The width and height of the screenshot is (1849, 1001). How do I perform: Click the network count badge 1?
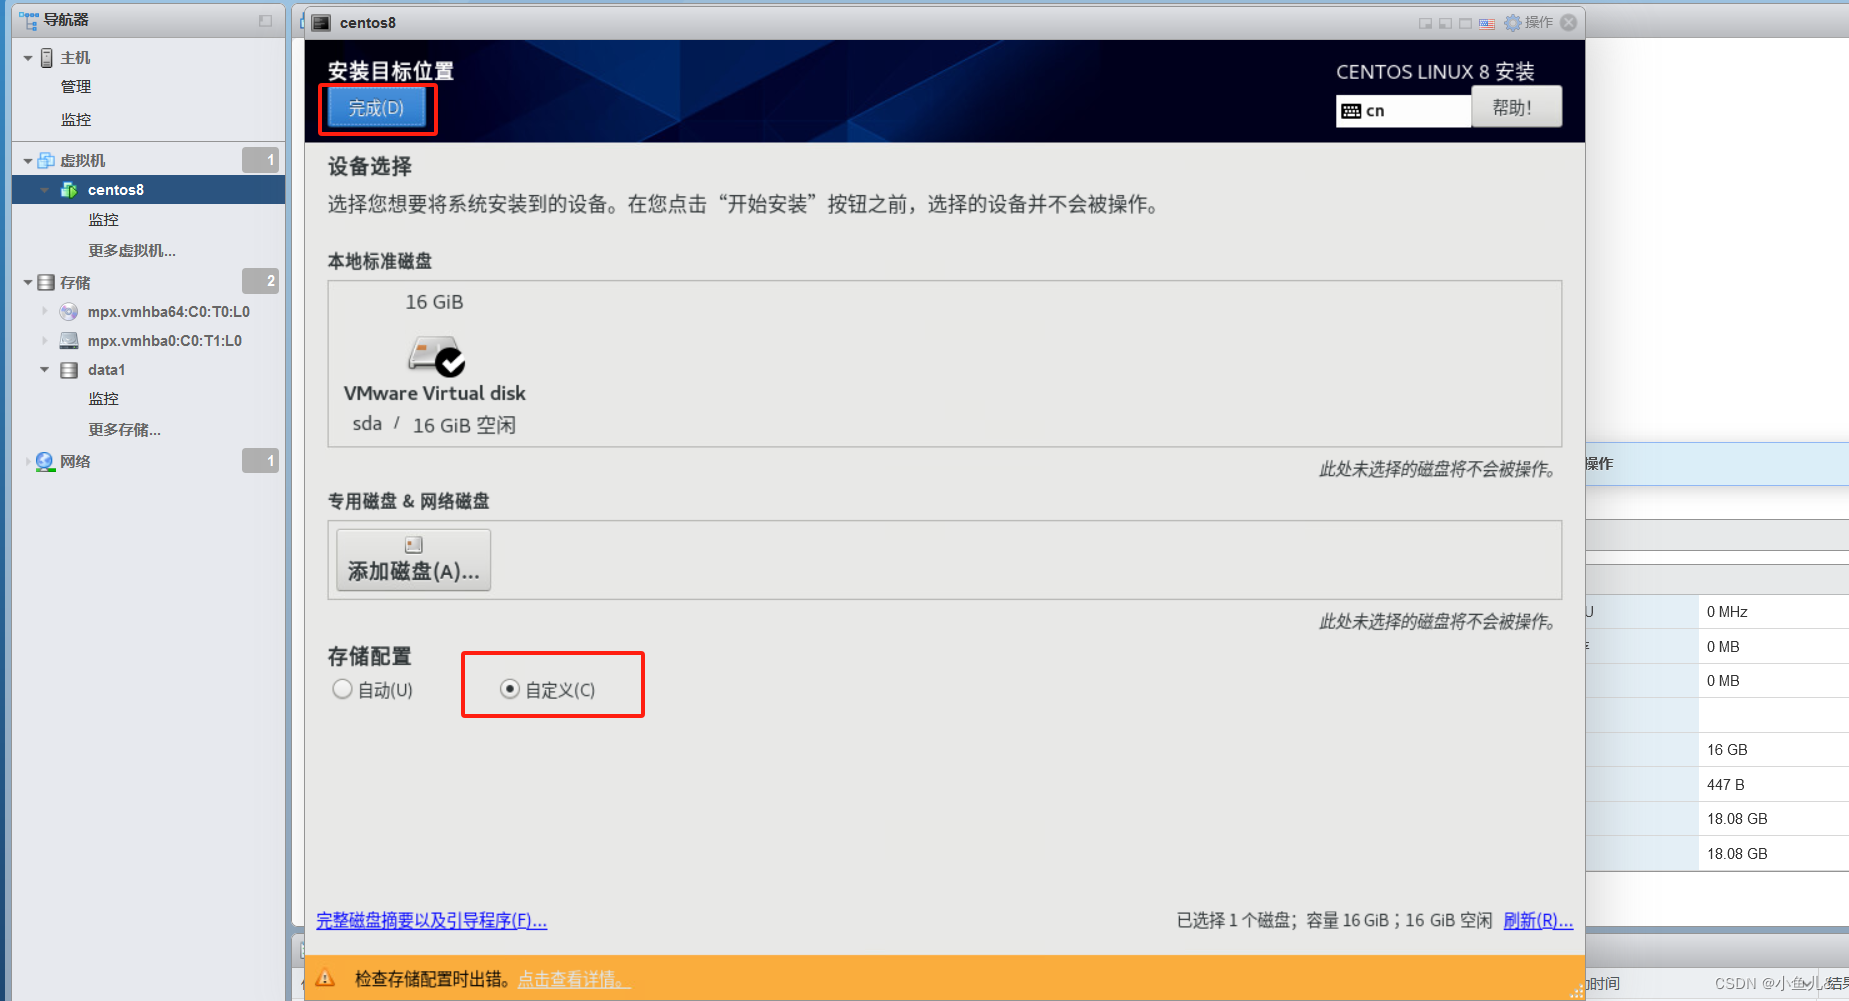261,460
